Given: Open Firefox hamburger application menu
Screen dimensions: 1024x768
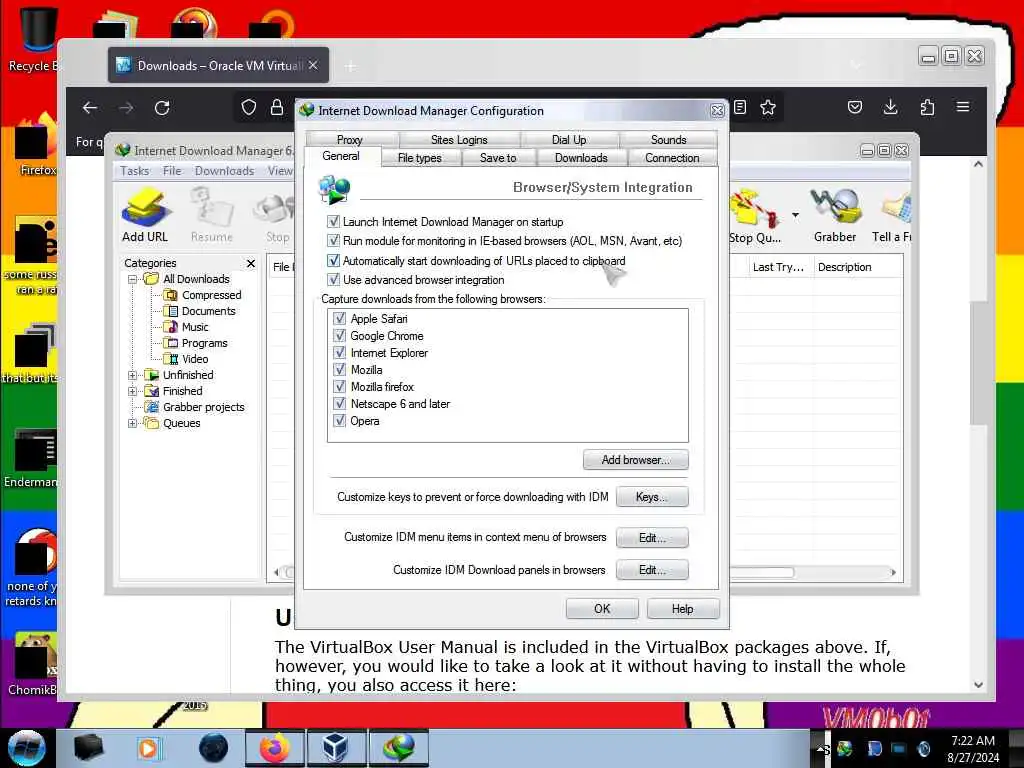Looking at the screenshot, I should (x=963, y=107).
